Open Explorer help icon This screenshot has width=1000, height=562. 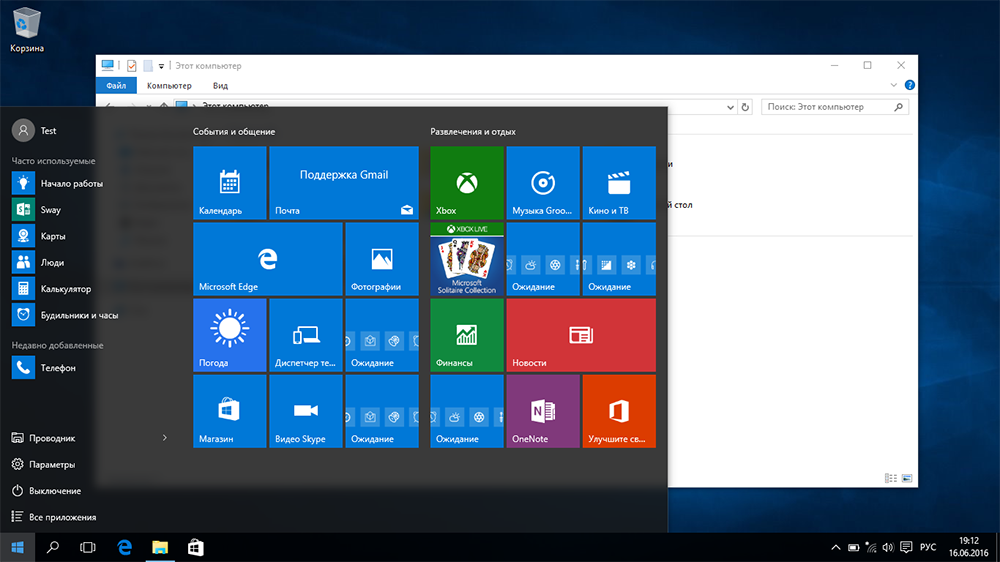point(909,85)
